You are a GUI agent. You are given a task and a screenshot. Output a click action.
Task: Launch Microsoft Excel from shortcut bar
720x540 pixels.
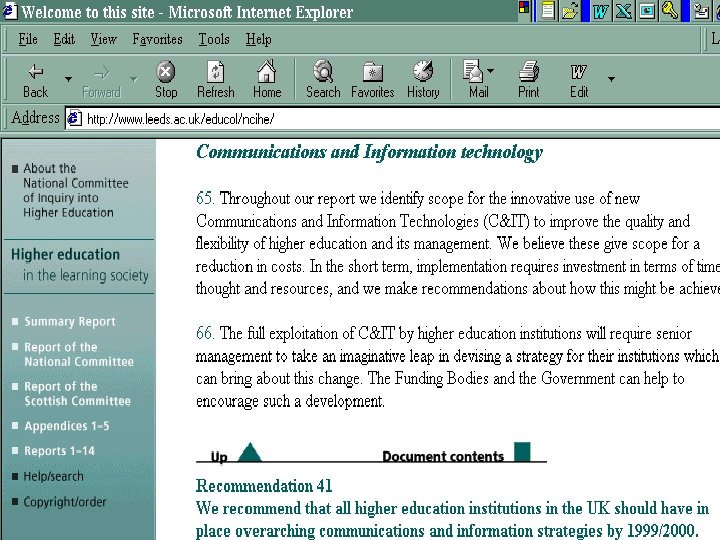(x=623, y=10)
